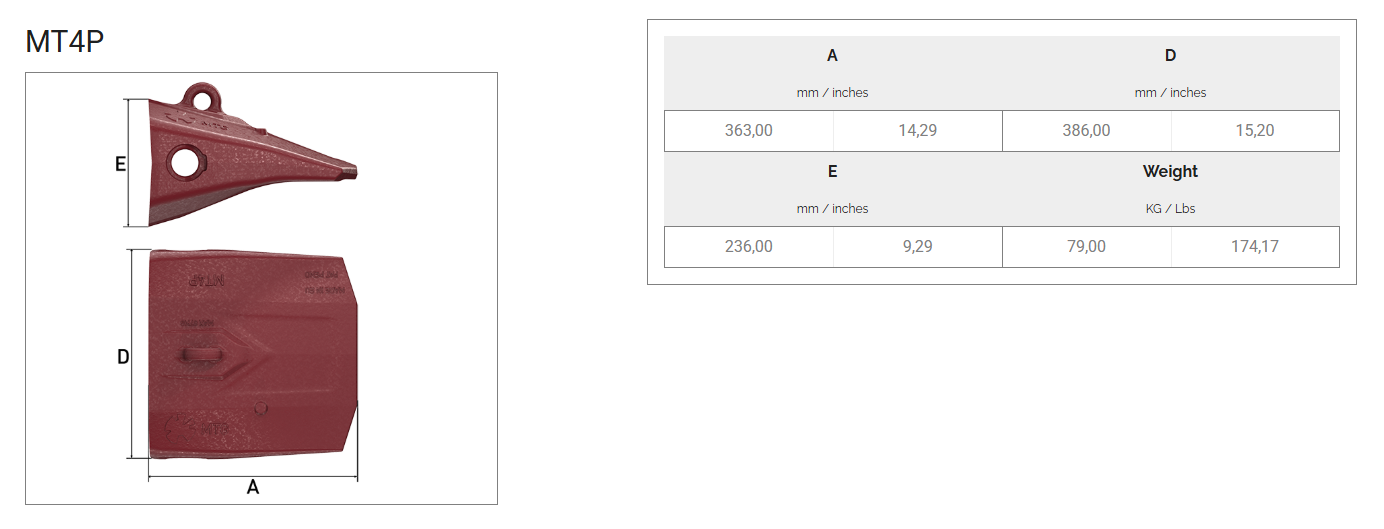The width and height of the screenshot is (1384, 529).
Task: Click the 363,00 value cell
Action: (x=749, y=131)
